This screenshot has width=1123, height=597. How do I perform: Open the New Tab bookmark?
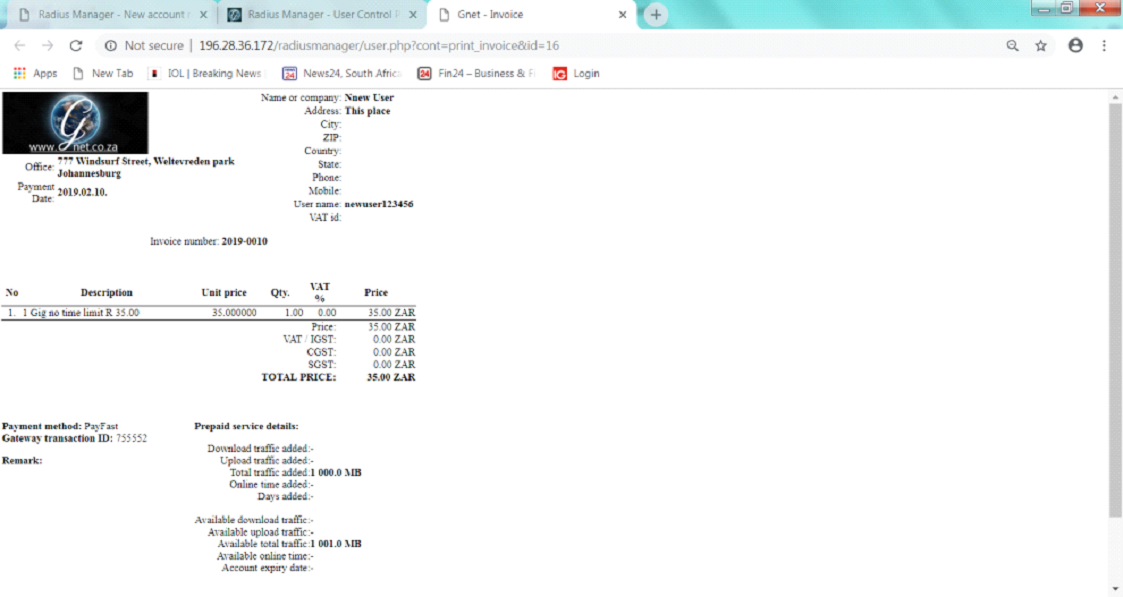[x=102, y=73]
